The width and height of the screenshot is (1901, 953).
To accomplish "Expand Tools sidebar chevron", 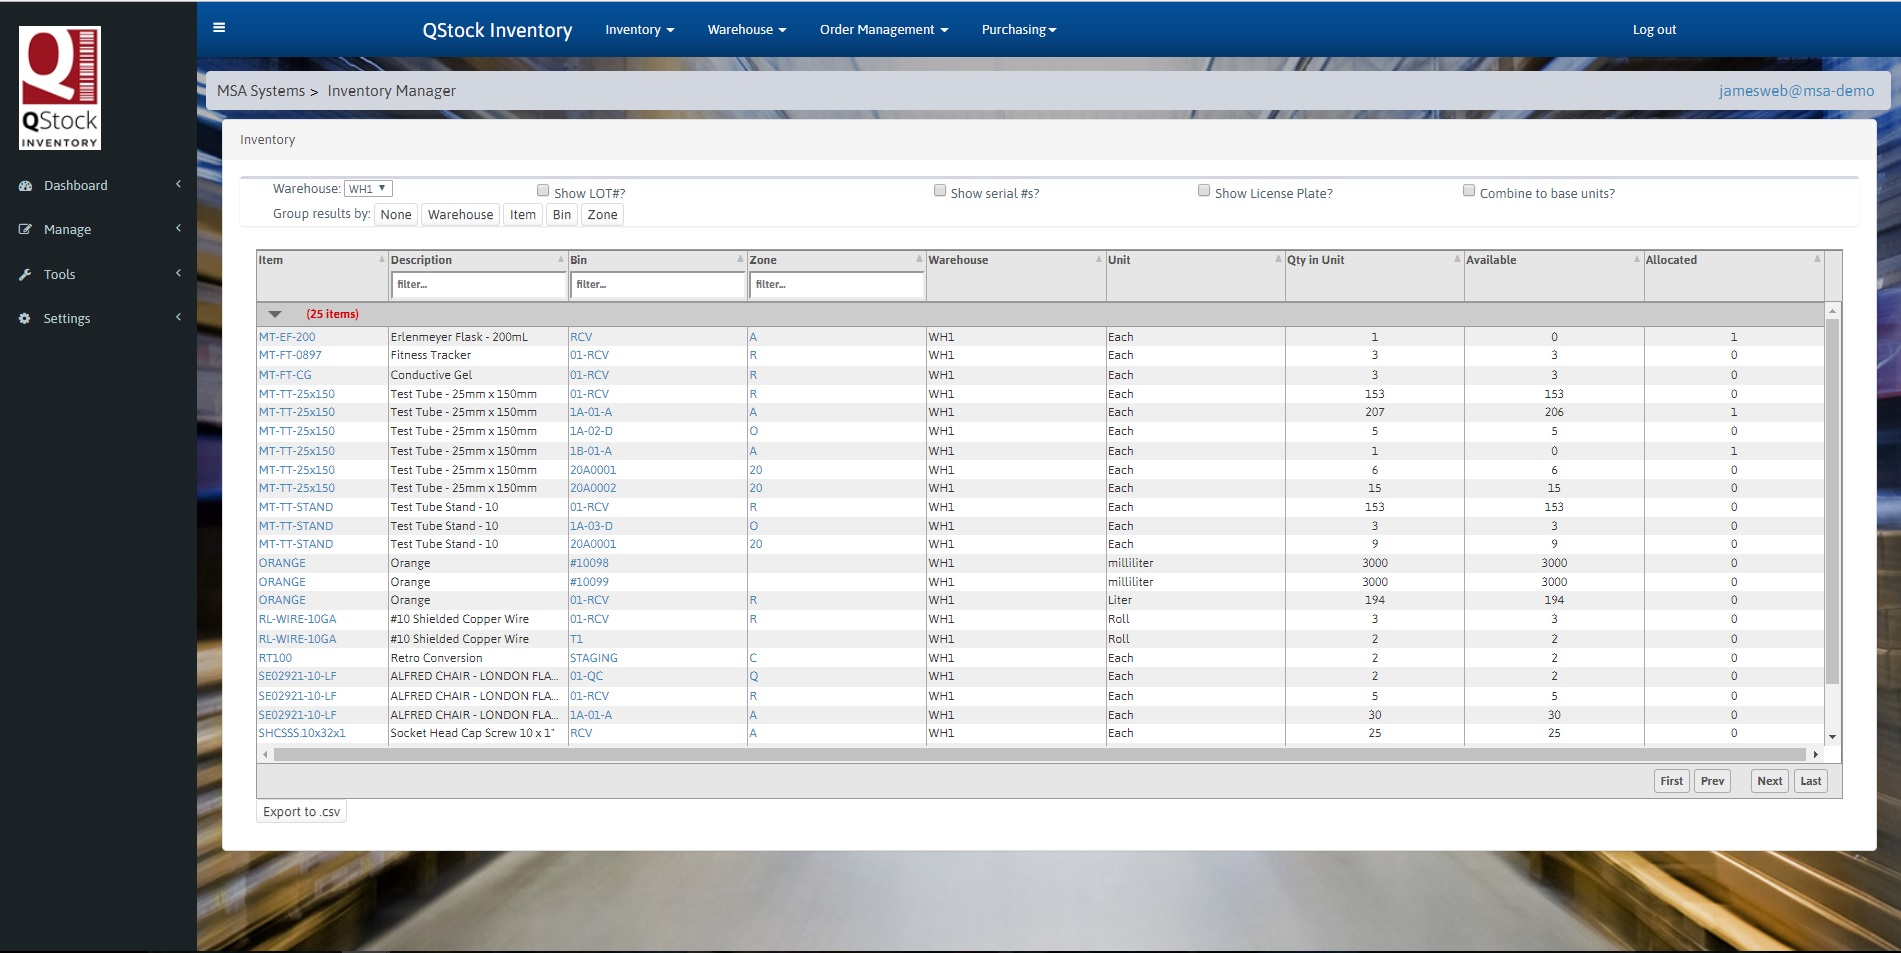I will (x=179, y=274).
